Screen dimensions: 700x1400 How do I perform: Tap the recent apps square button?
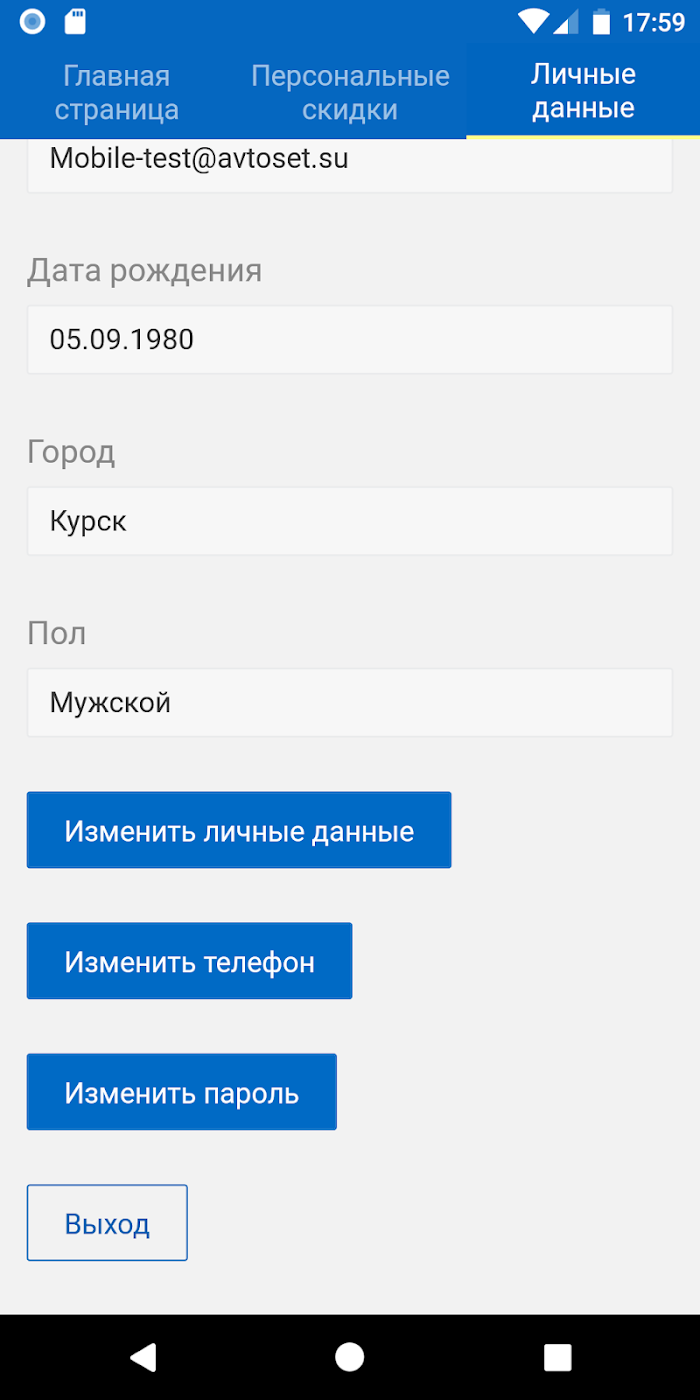(x=557, y=1356)
